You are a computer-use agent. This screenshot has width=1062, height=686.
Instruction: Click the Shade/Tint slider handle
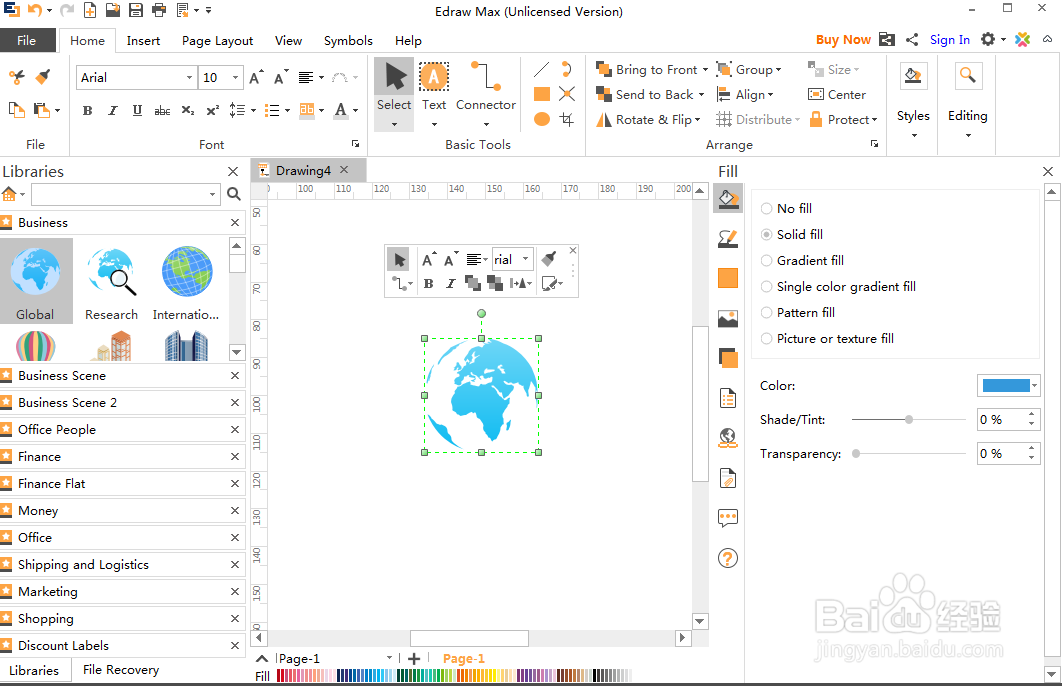click(x=909, y=420)
